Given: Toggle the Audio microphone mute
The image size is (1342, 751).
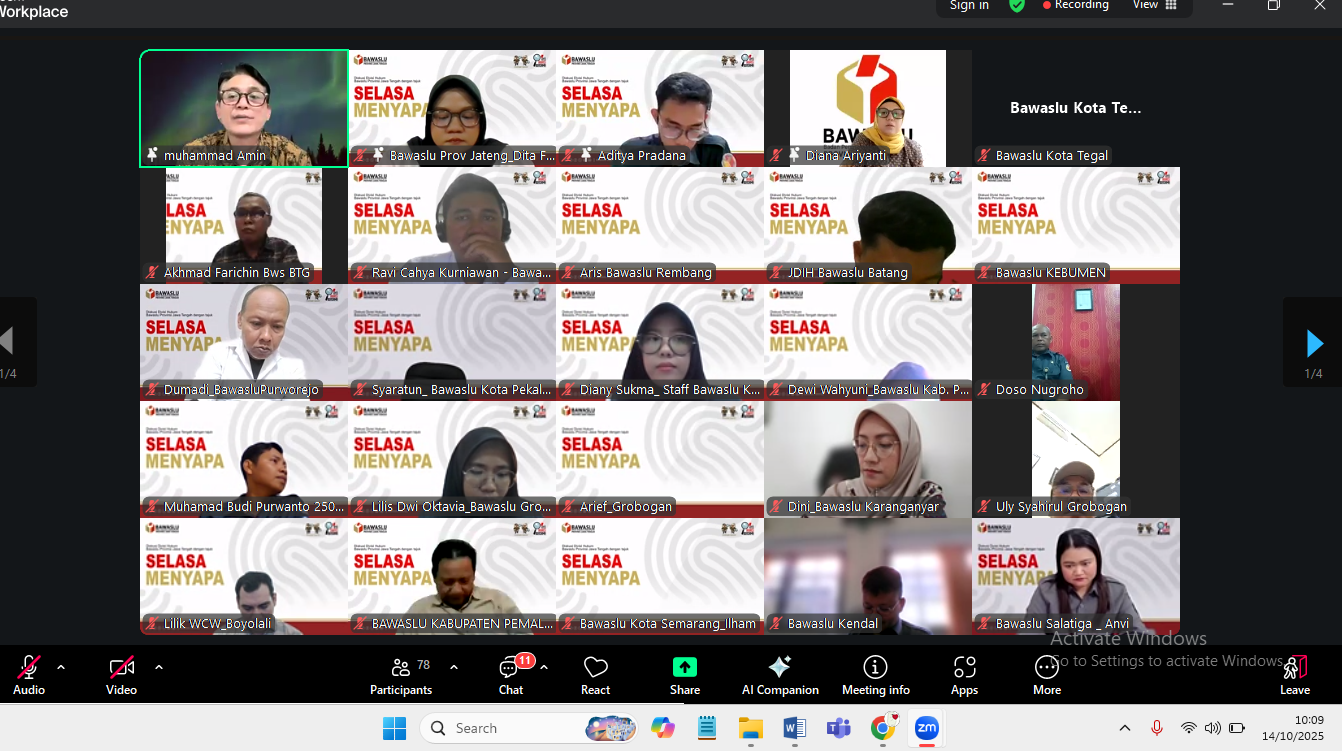Looking at the screenshot, I should (29, 675).
